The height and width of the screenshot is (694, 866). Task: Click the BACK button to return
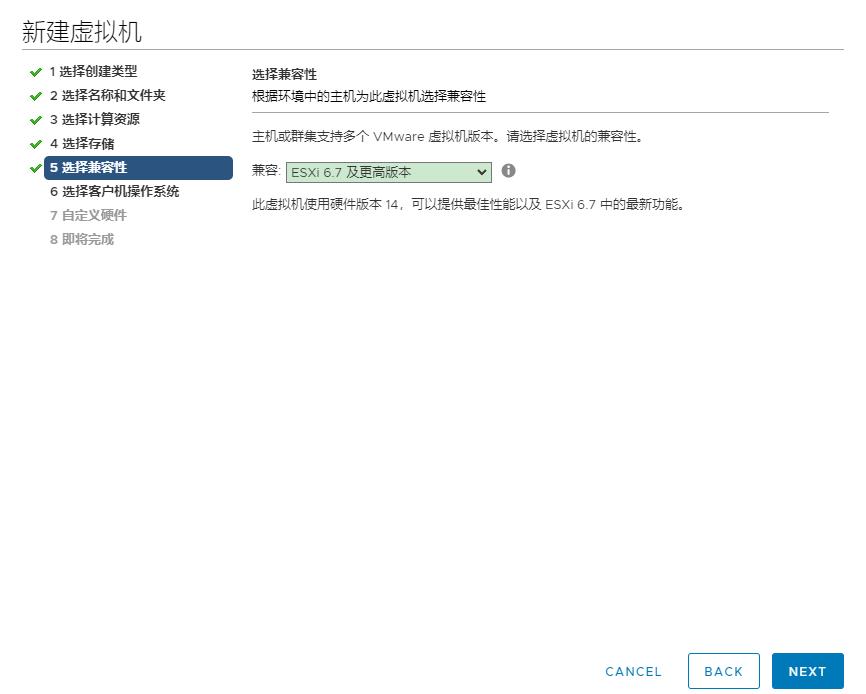tap(724, 671)
